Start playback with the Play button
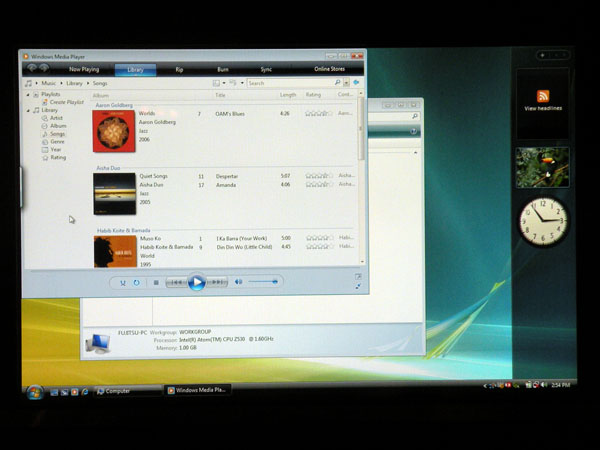The height and width of the screenshot is (450, 600). pyautogui.click(x=197, y=282)
